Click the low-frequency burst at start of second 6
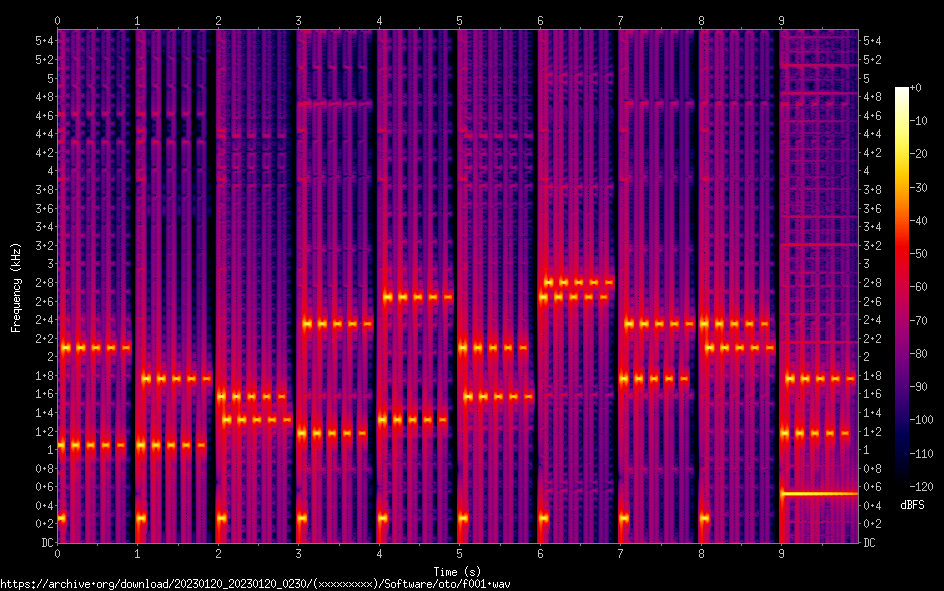The height and width of the screenshot is (591, 944). click(x=543, y=518)
